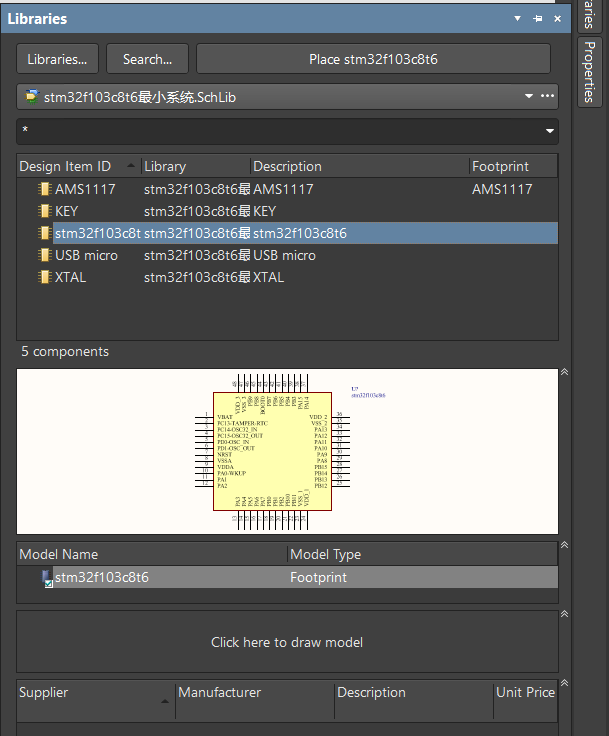Select the KEY design item
The height and width of the screenshot is (736, 609).
click(67, 211)
